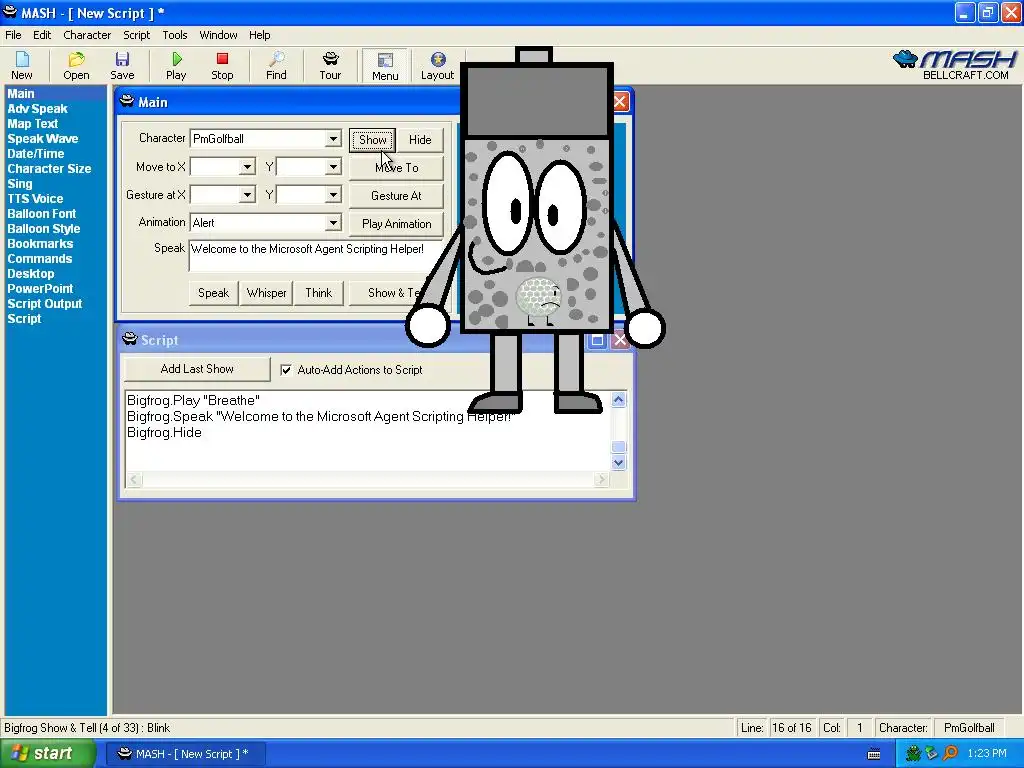Viewport: 1024px width, 768px height.
Task: Open a script with the Open icon
Action: pyautogui.click(x=76, y=66)
